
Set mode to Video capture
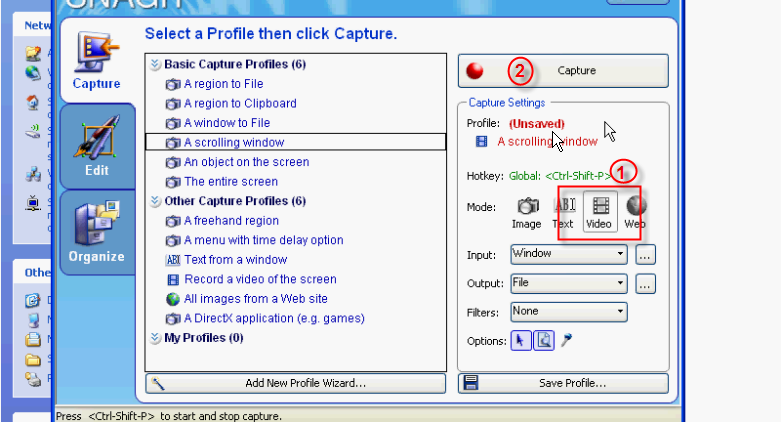click(599, 213)
